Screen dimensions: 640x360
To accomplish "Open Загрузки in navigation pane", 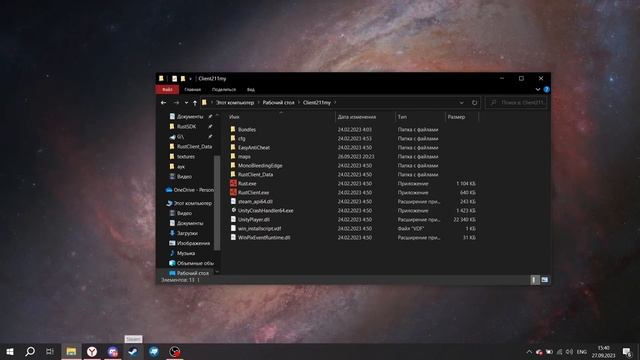I will point(187,233).
